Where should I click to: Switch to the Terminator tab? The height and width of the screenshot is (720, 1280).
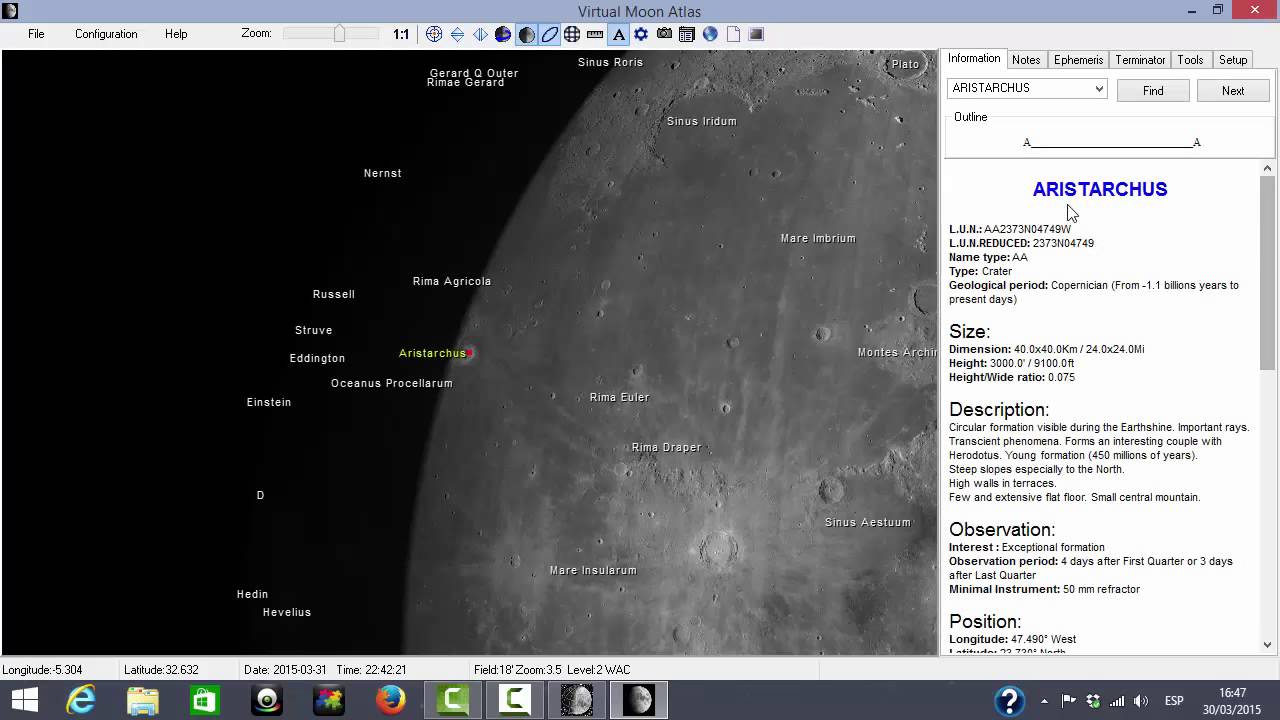click(x=1140, y=60)
